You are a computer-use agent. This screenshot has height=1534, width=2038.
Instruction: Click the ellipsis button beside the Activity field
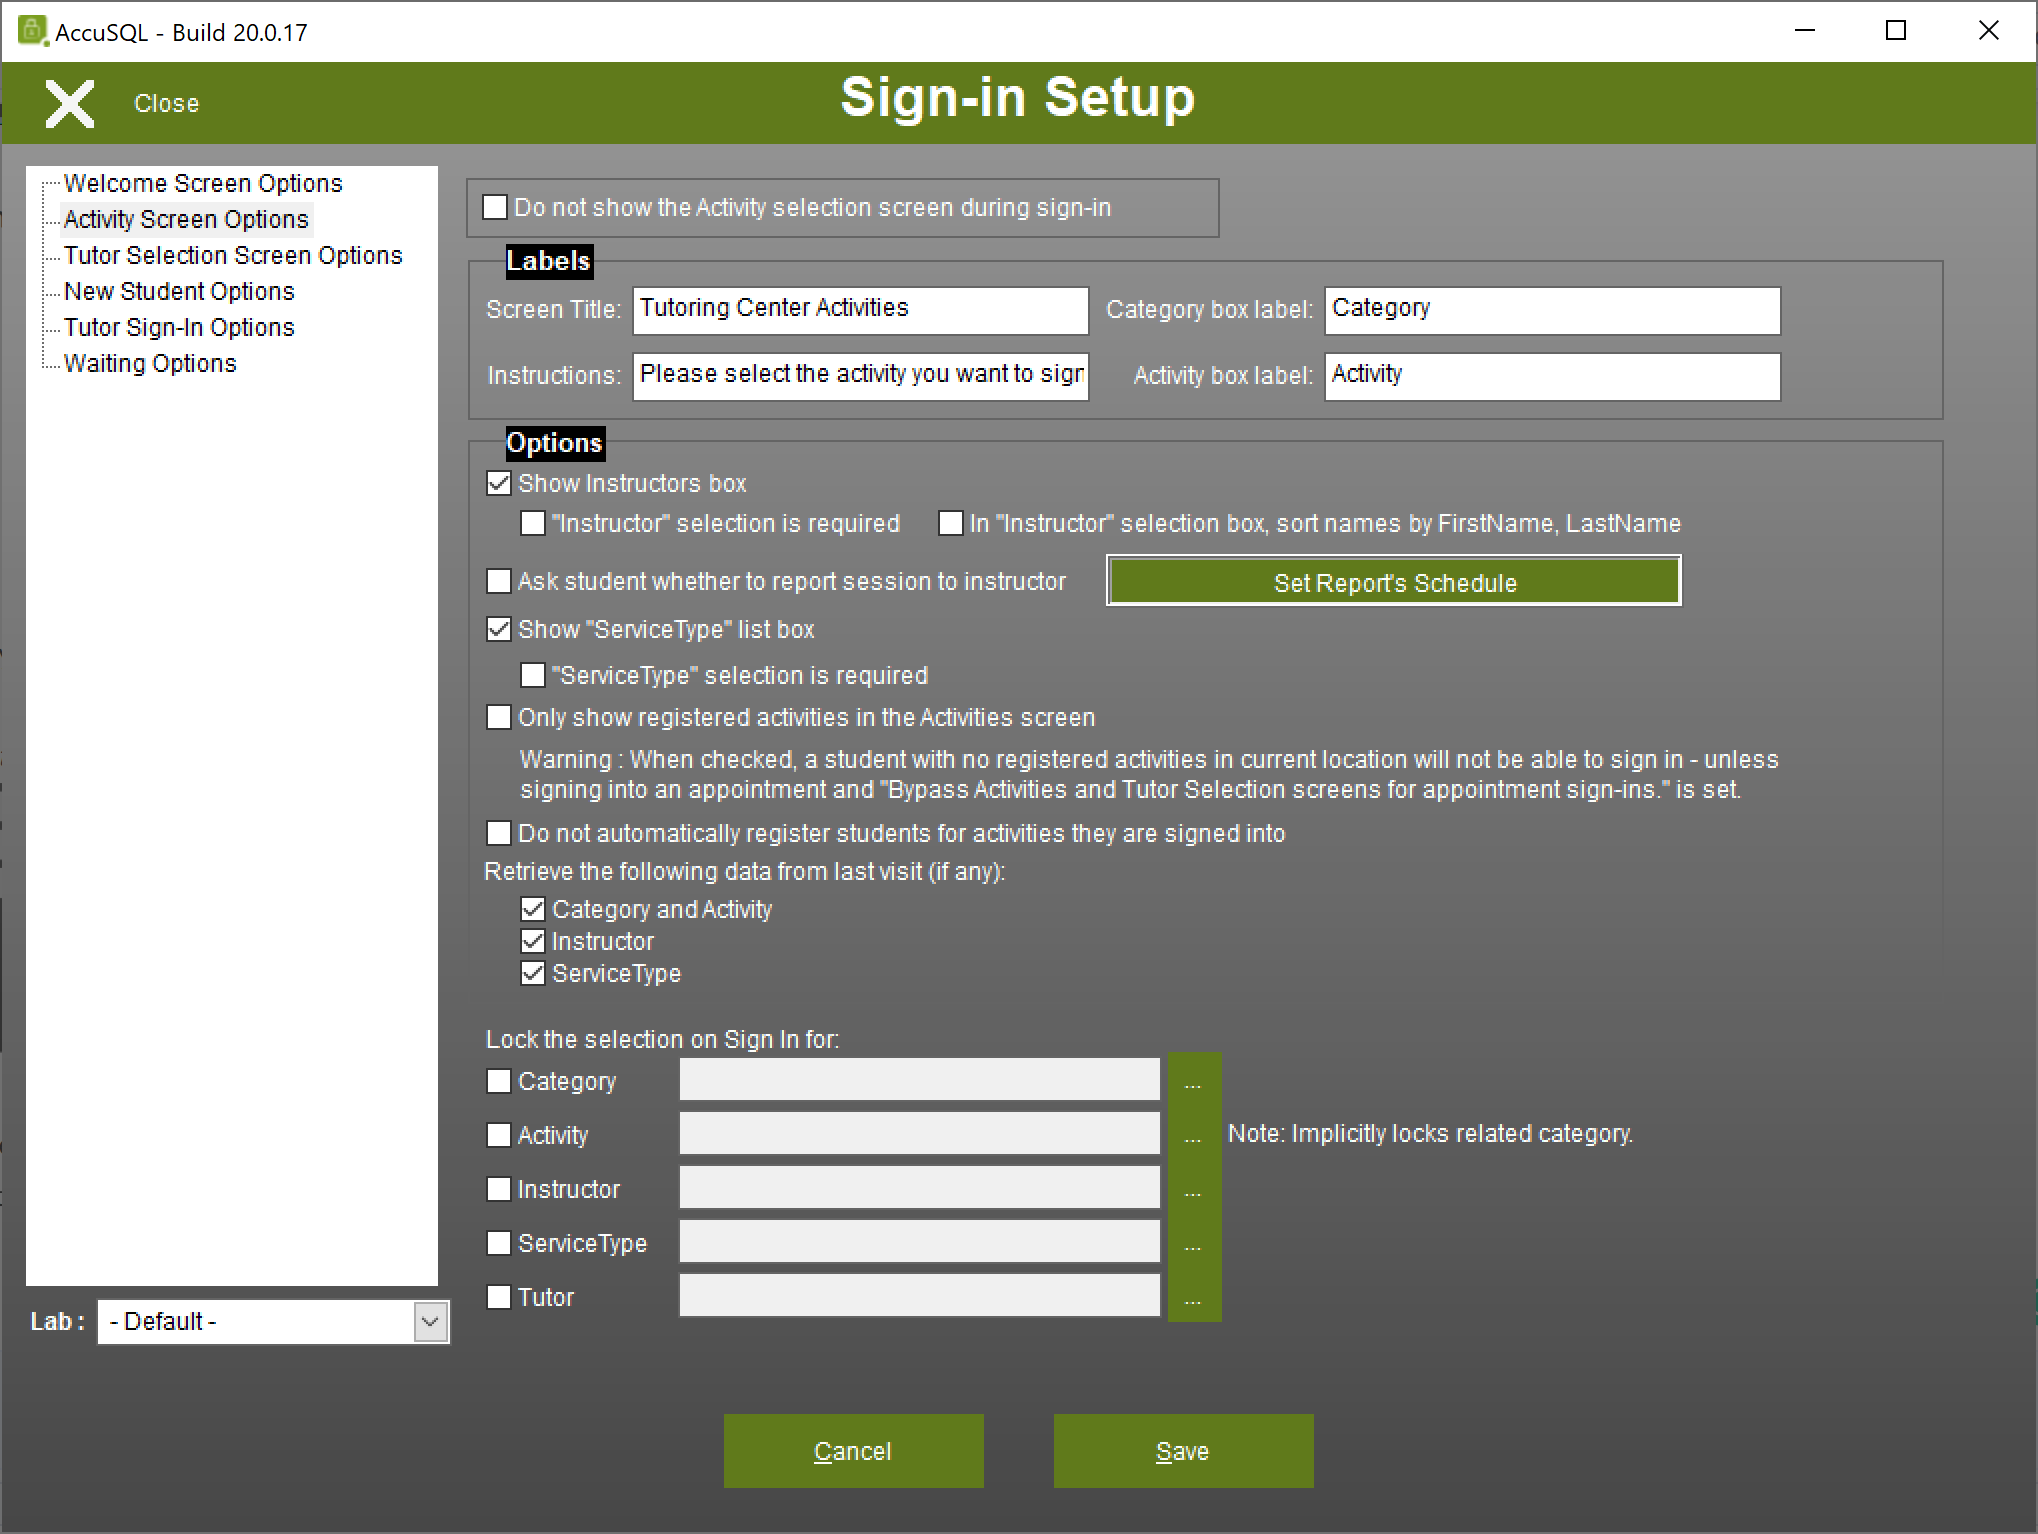pos(1193,1135)
